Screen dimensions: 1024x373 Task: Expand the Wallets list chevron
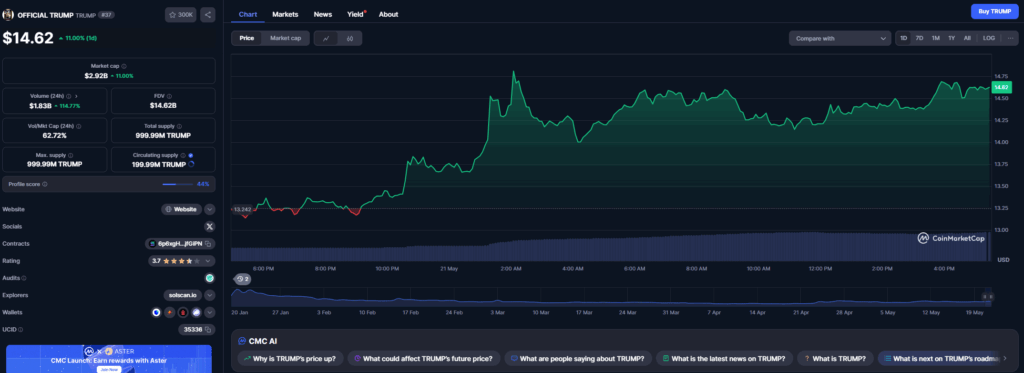pyautogui.click(x=210, y=312)
